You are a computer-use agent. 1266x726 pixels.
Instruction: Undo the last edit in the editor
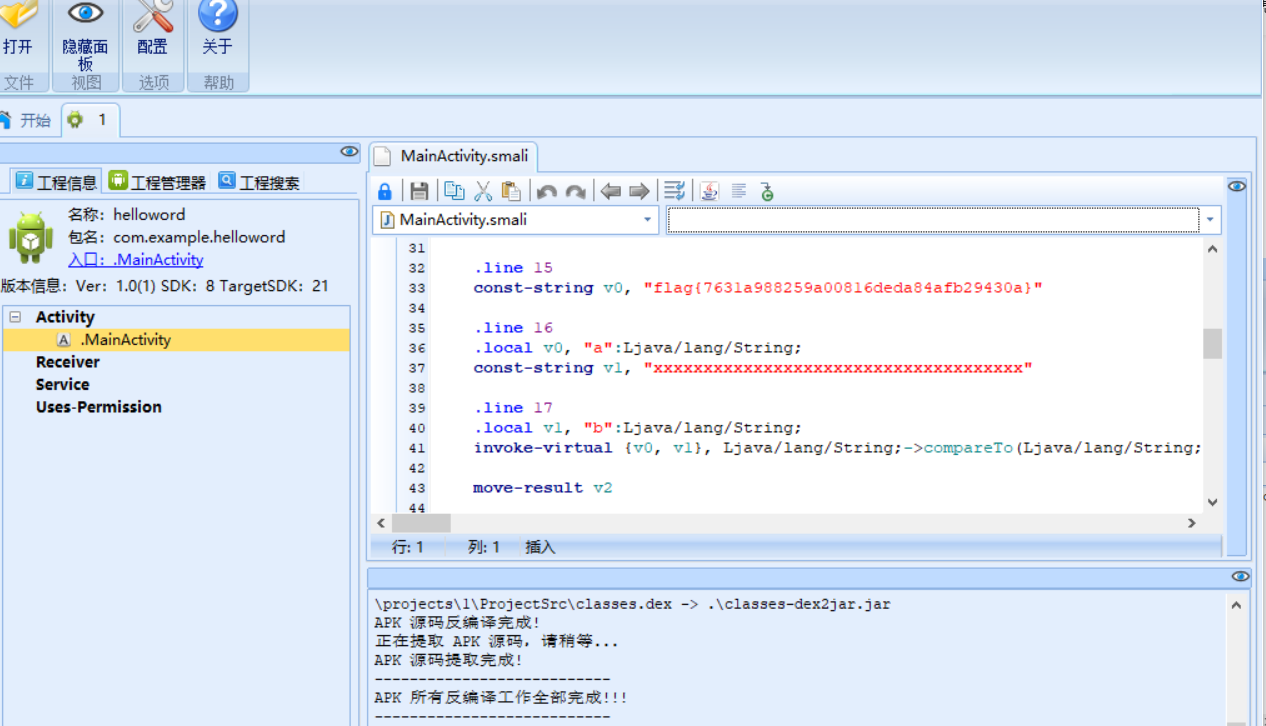pos(547,191)
